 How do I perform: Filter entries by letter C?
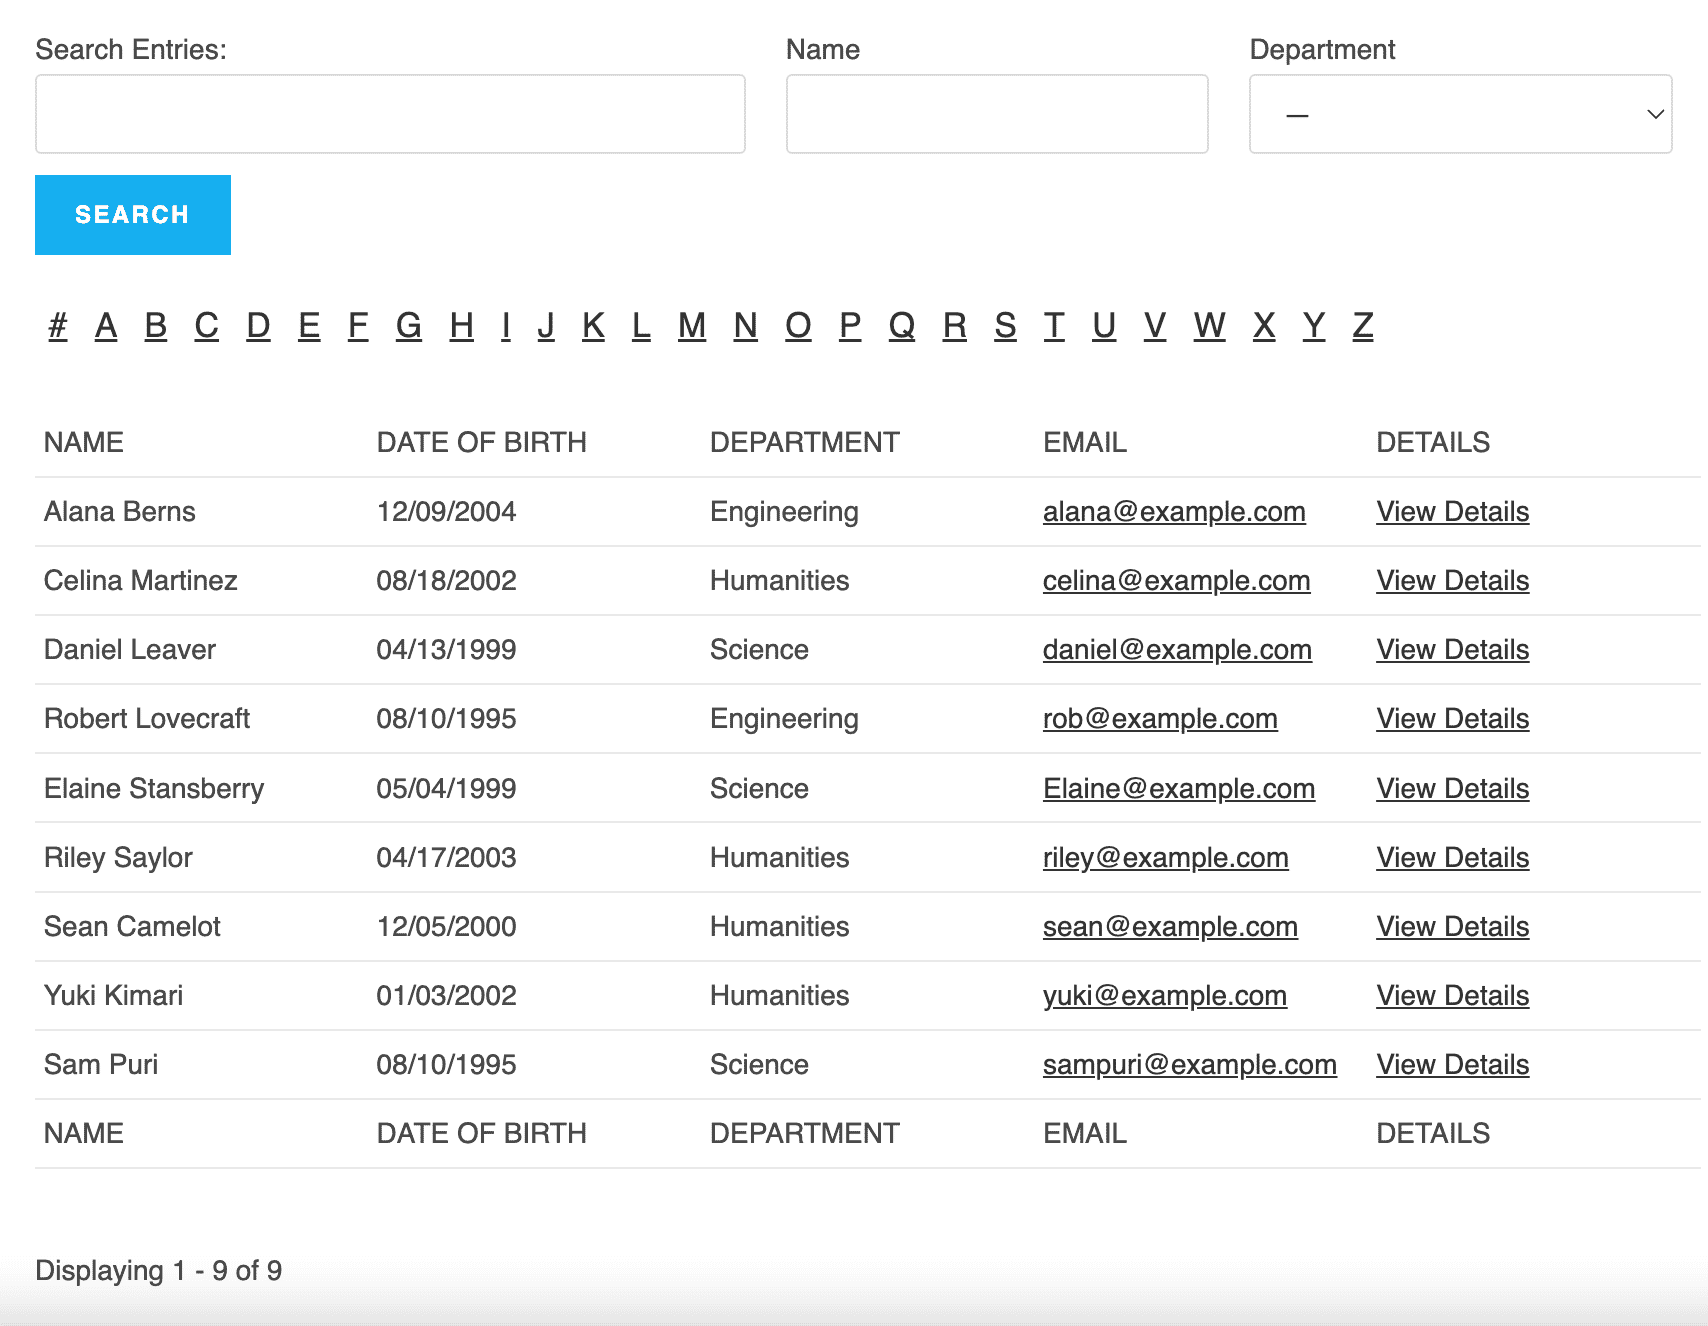coord(207,326)
